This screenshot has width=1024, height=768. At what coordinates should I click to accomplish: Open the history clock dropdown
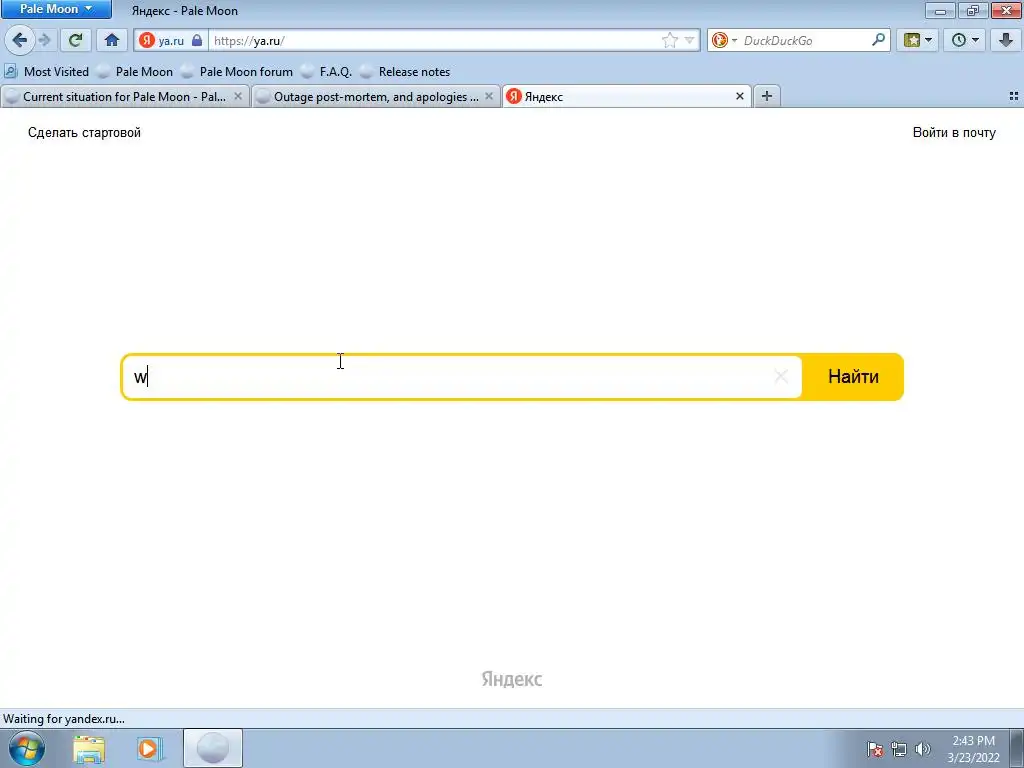pos(965,40)
